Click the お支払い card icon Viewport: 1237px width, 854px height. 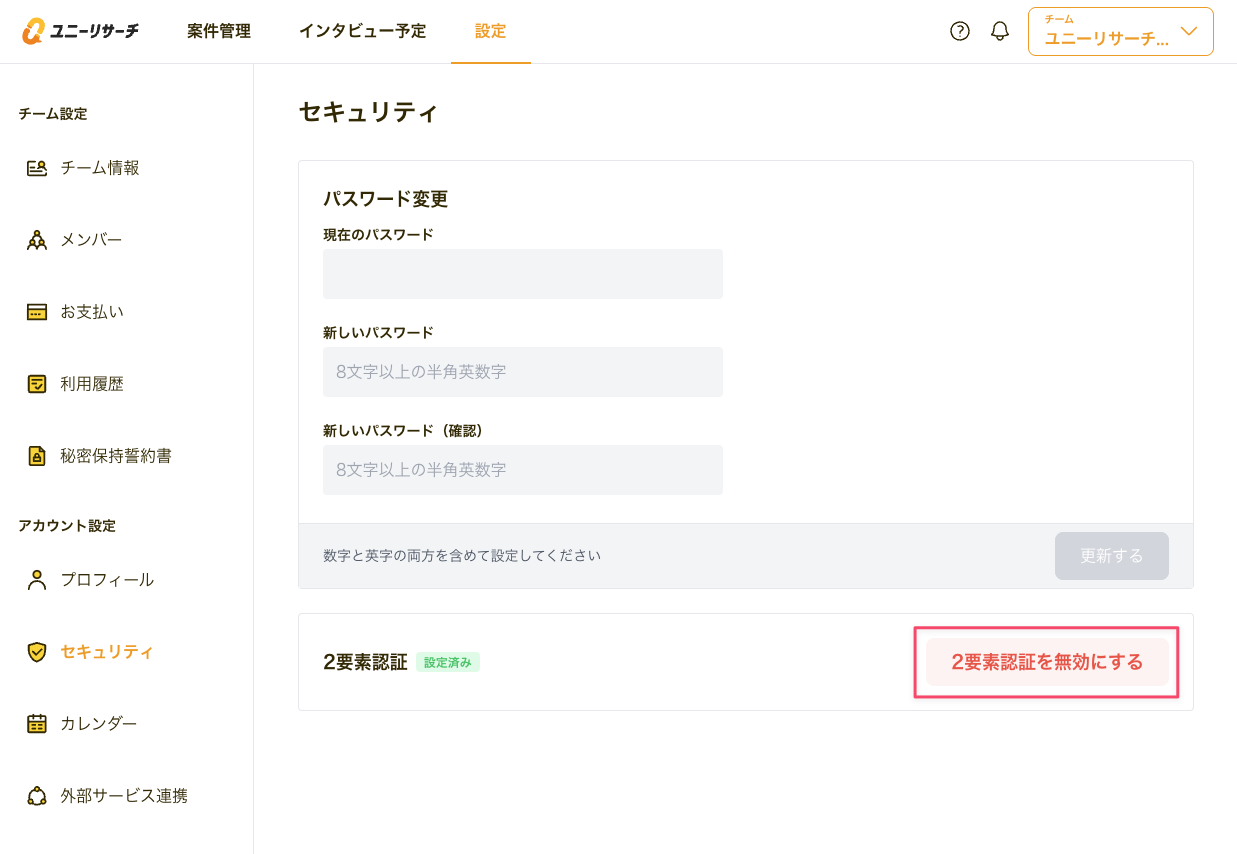point(37,312)
